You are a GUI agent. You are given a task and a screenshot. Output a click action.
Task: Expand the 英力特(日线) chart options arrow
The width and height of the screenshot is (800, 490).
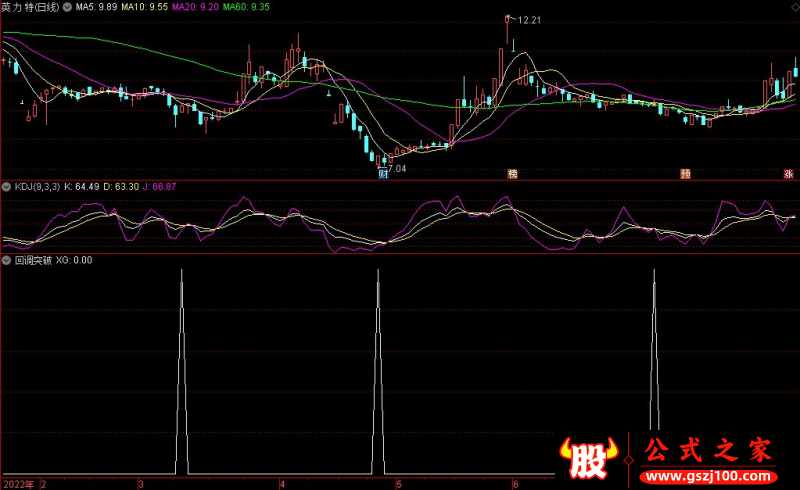click(67, 7)
